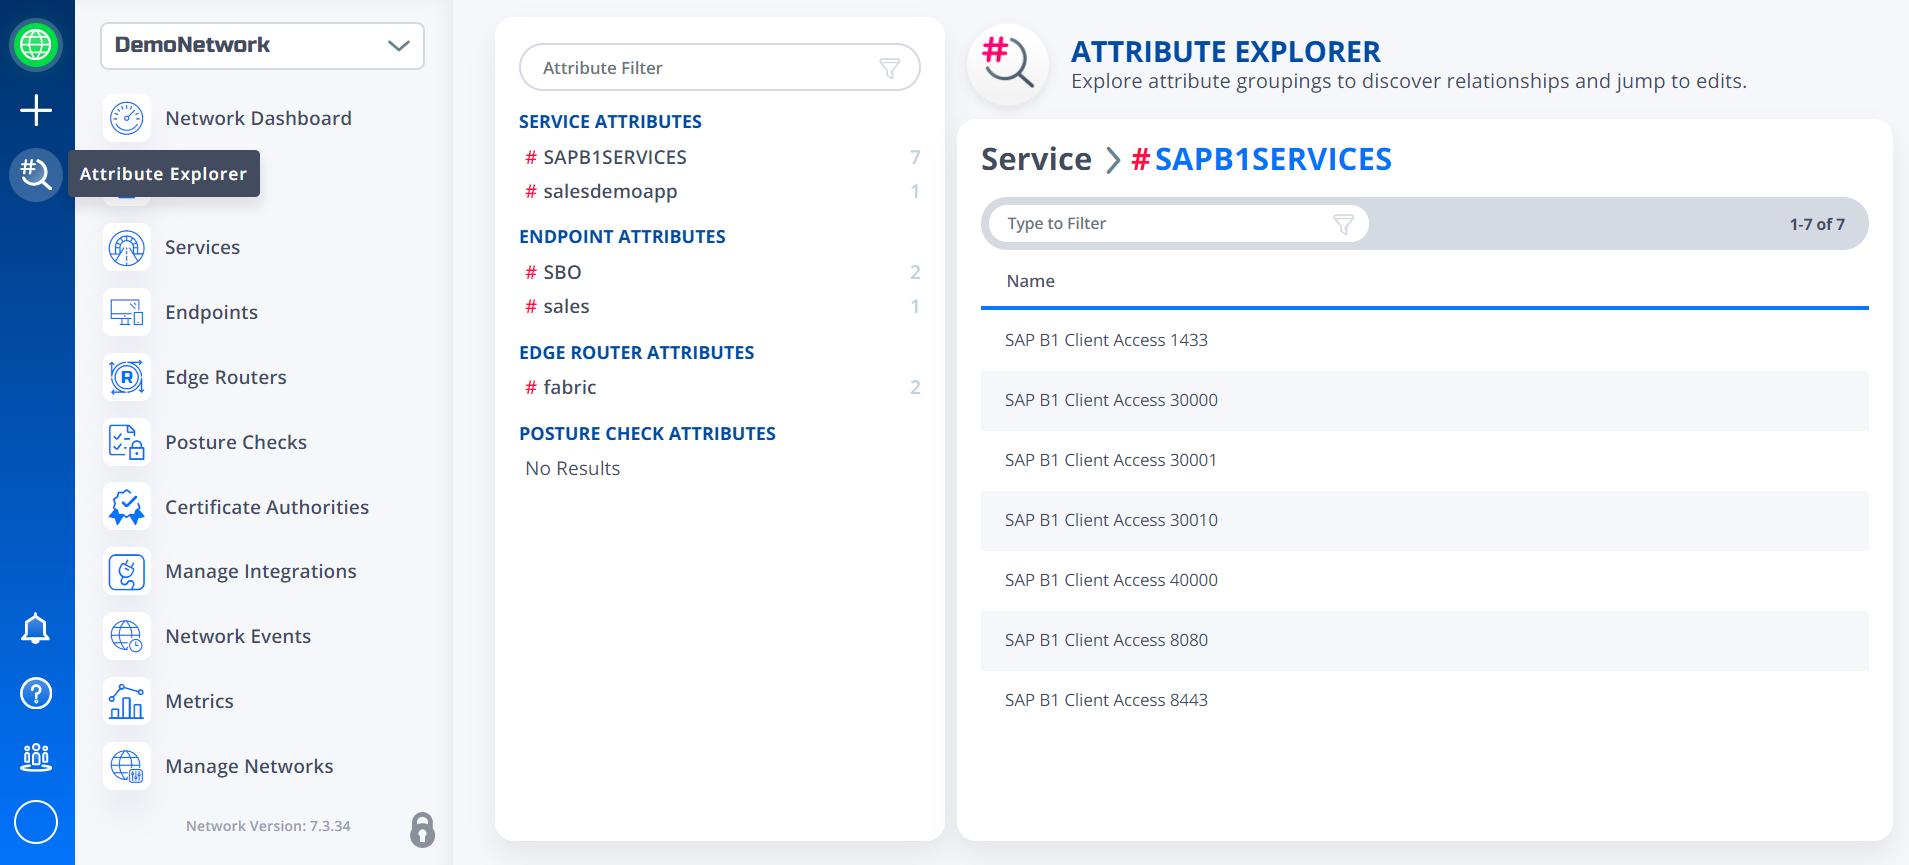Image resolution: width=1909 pixels, height=865 pixels.
Task: Click SERVICE ATTRIBUTES section heading
Action: pyautogui.click(x=610, y=121)
